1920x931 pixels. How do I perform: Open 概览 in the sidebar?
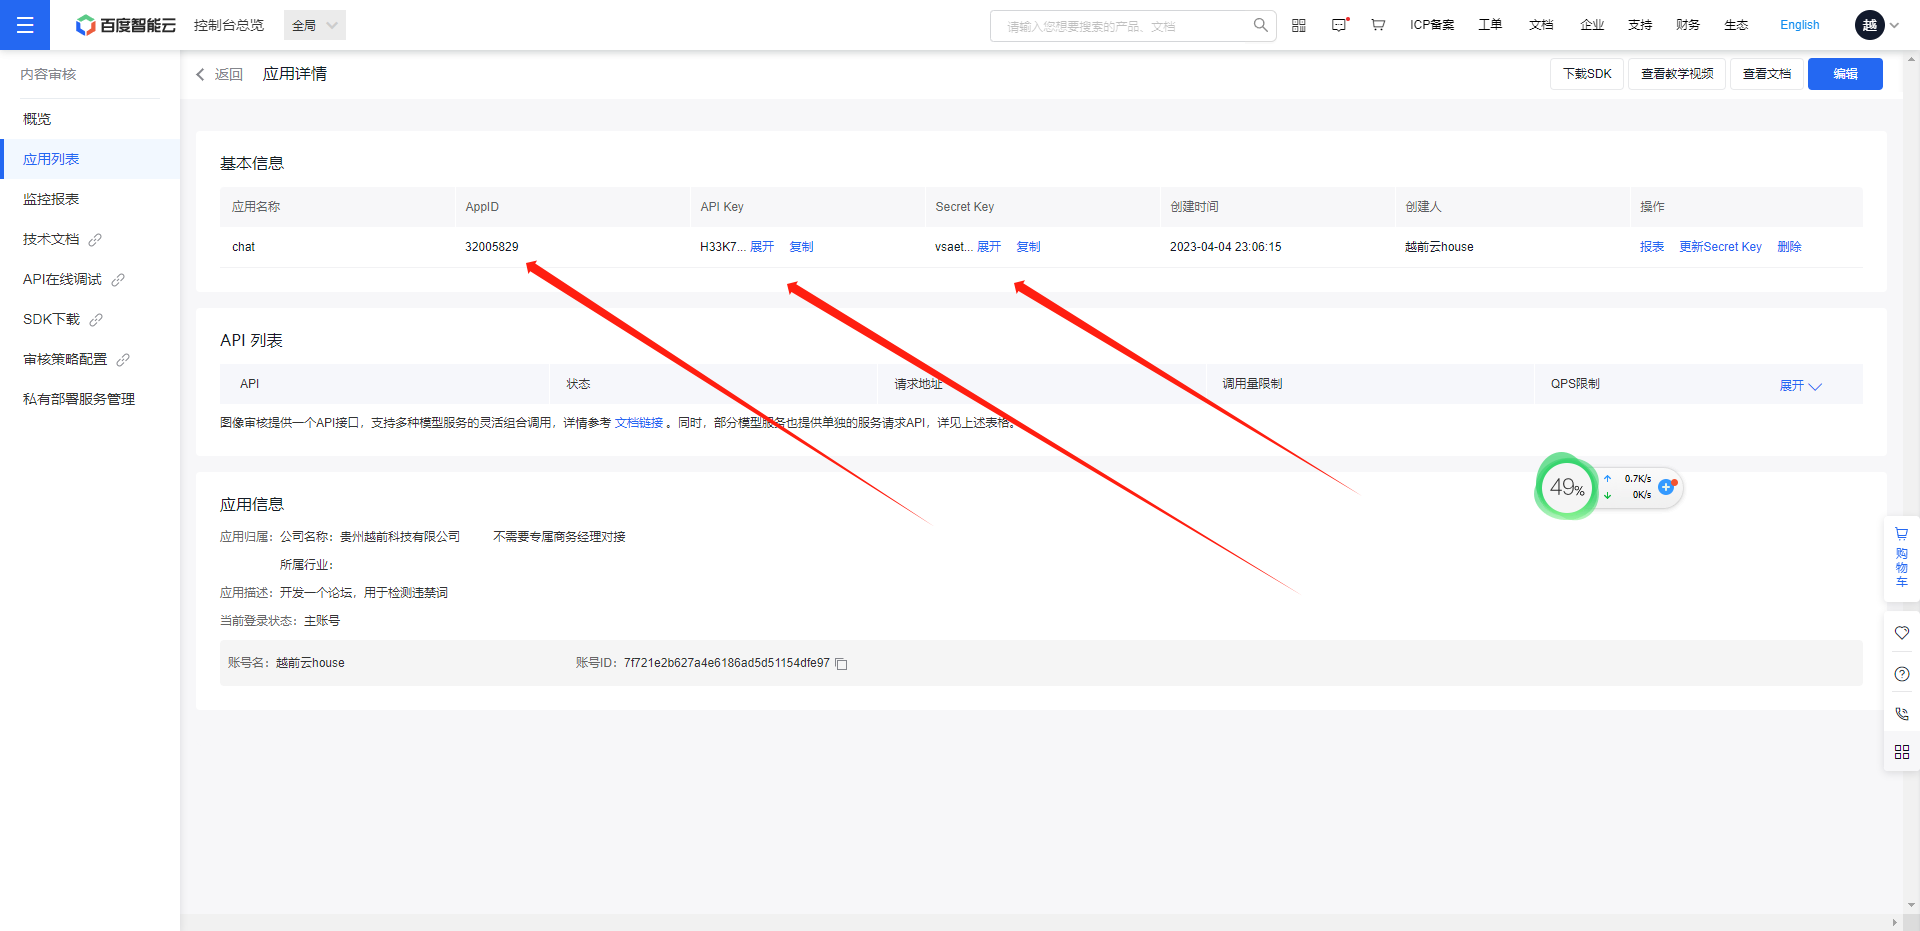click(x=37, y=119)
